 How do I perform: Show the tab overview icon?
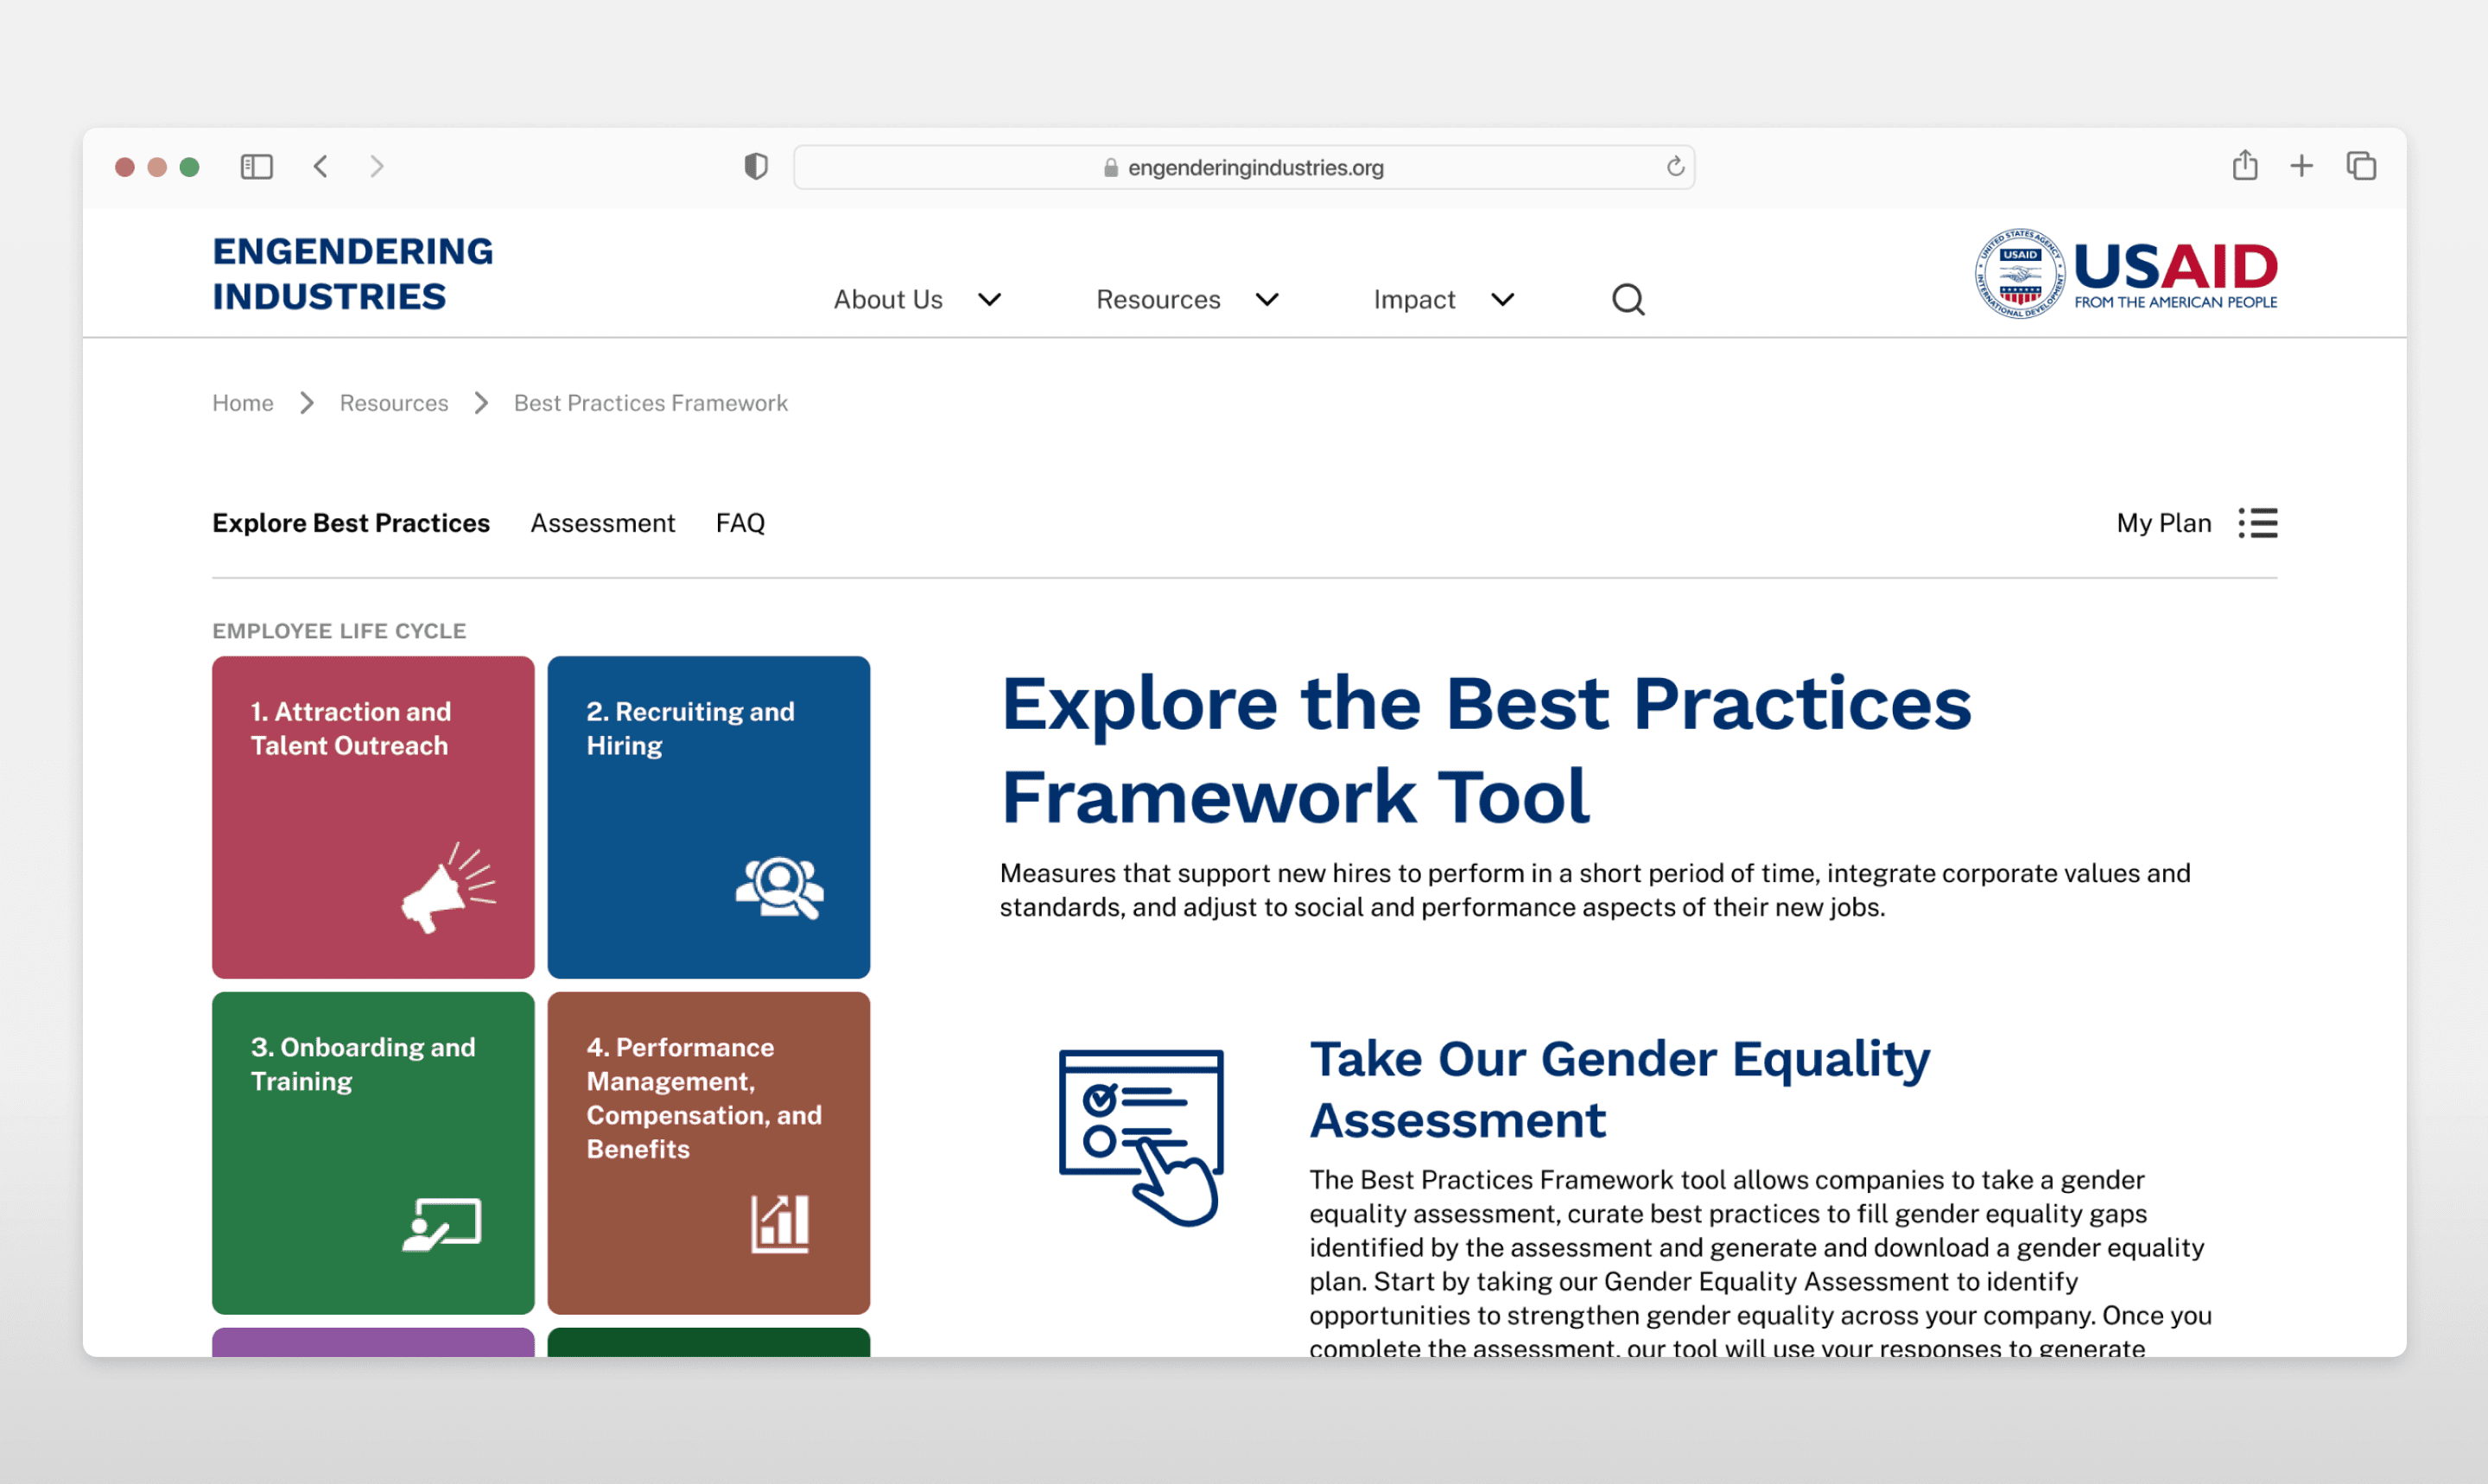[x=2360, y=166]
